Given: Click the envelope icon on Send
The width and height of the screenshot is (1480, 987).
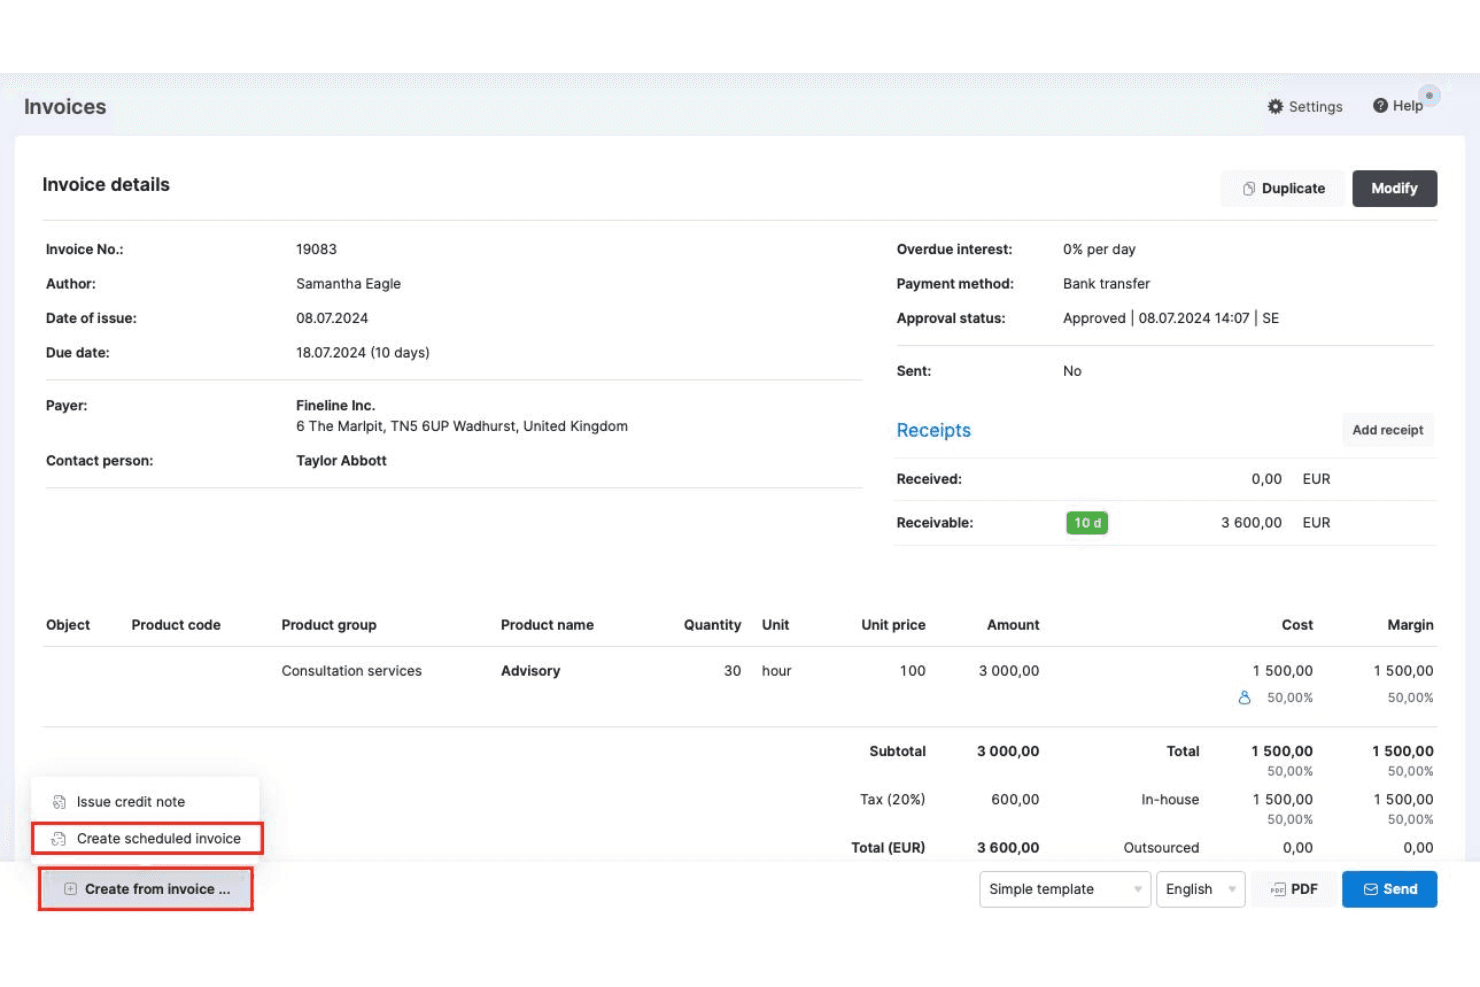Looking at the screenshot, I should (1371, 889).
